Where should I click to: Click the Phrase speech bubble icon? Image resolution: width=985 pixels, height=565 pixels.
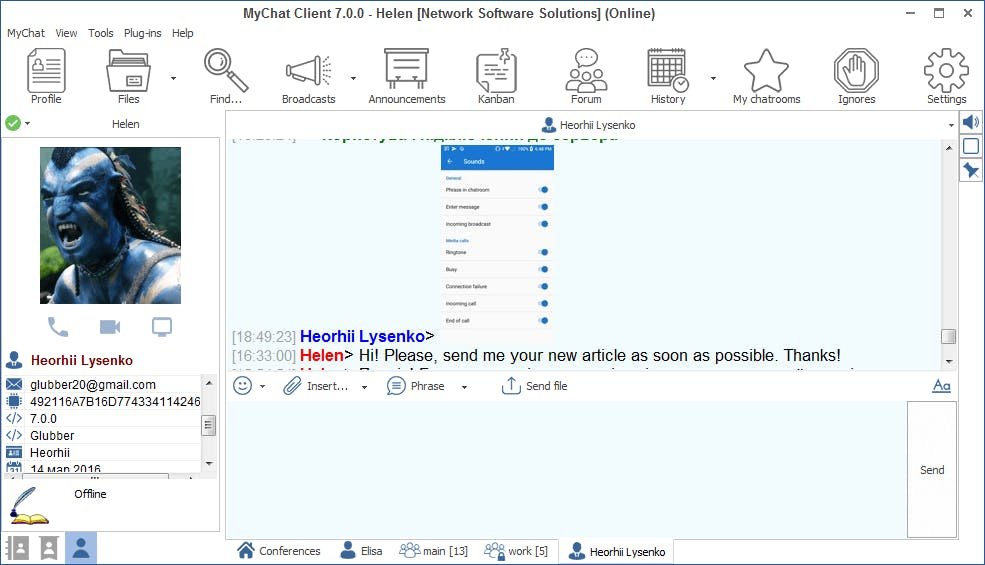(x=396, y=386)
